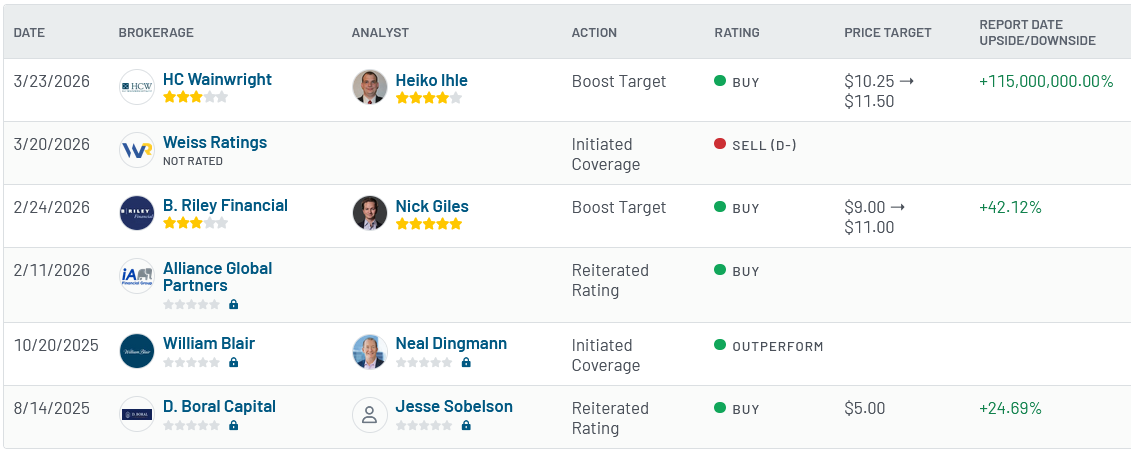Select the 2/24/2026 date cell
Viewport: 1131px width, 456px height.
[52, 207]
